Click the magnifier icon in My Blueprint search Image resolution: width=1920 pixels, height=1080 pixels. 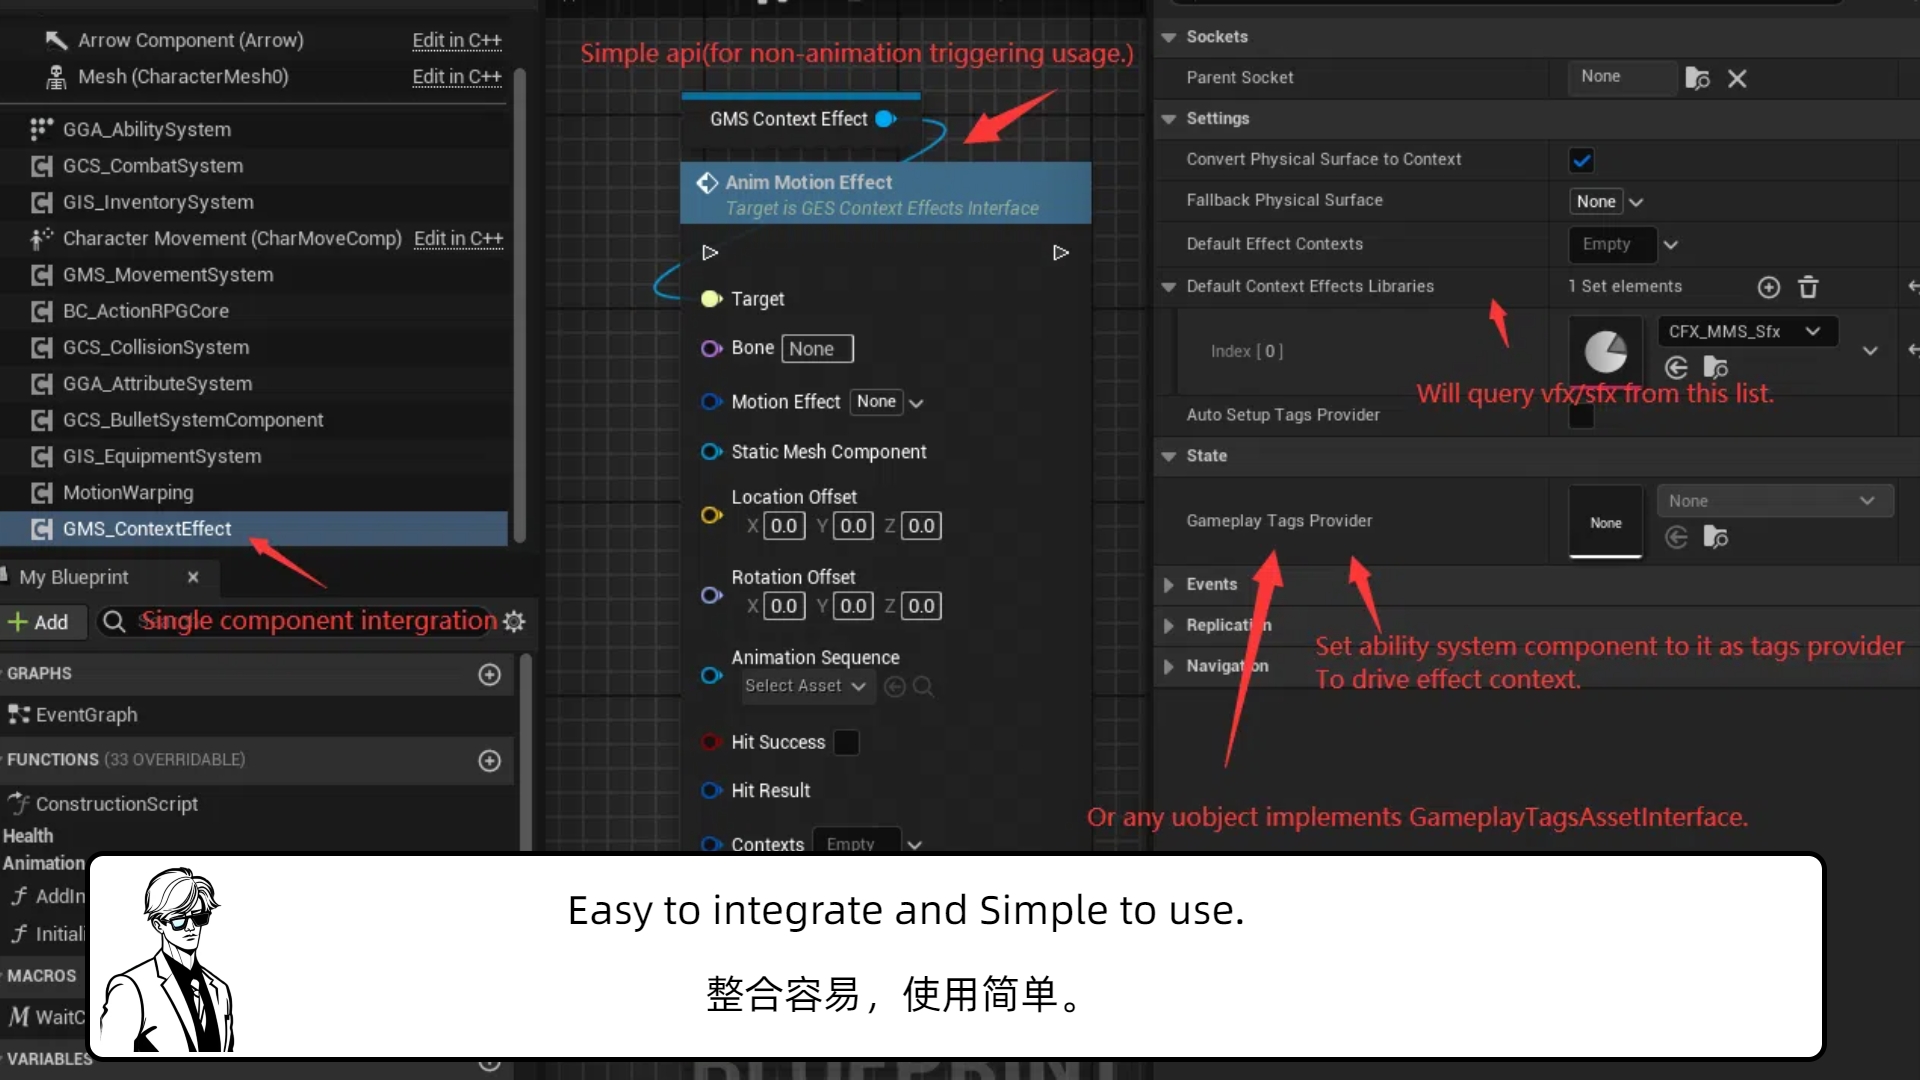coord(115,621)
